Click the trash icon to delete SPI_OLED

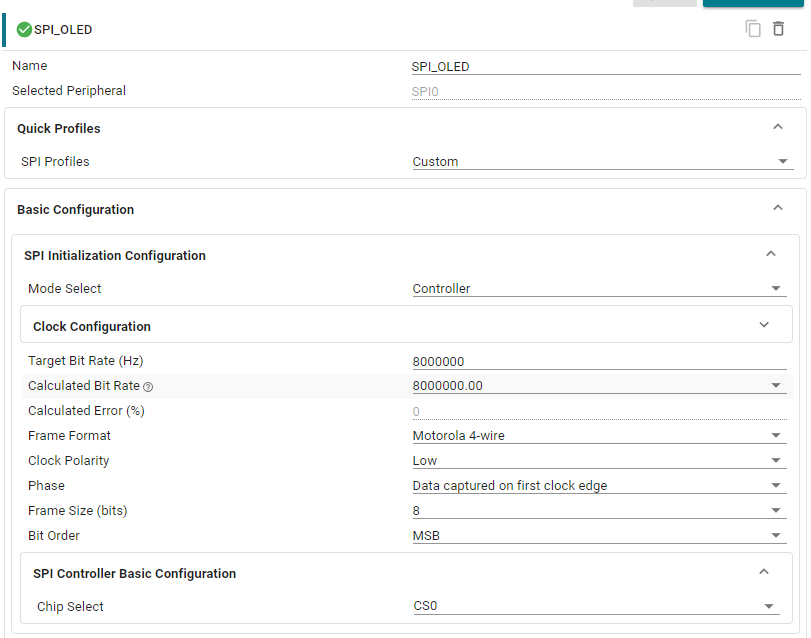tap(778, 29)
